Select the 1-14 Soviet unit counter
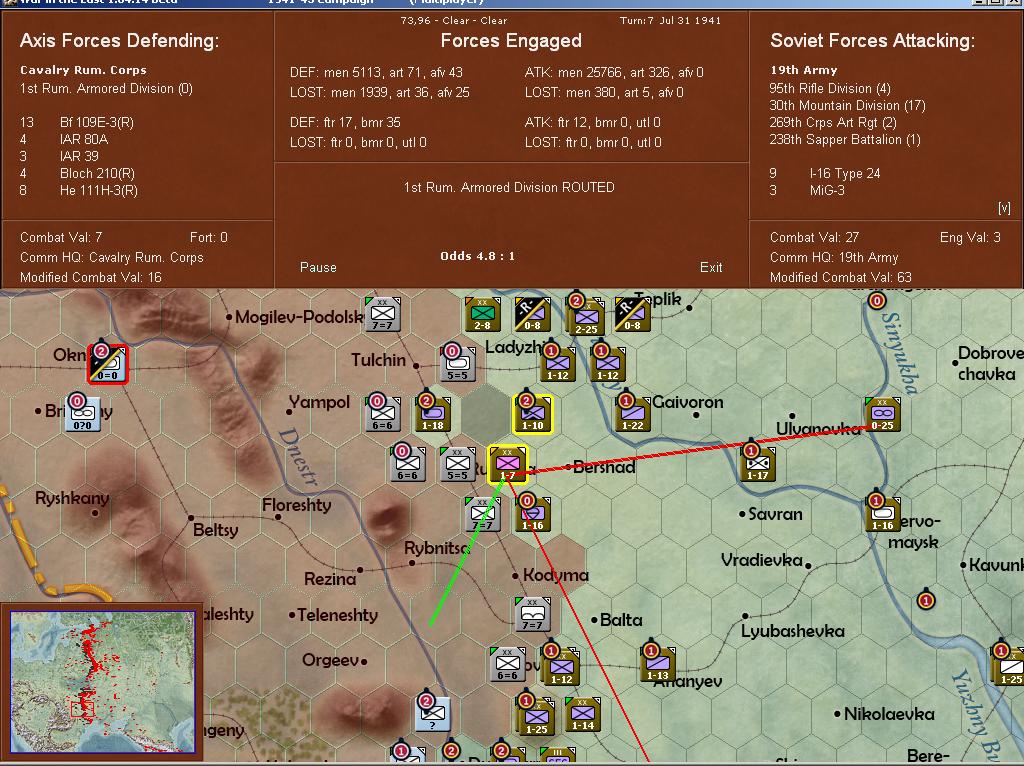 click(583, 714)
